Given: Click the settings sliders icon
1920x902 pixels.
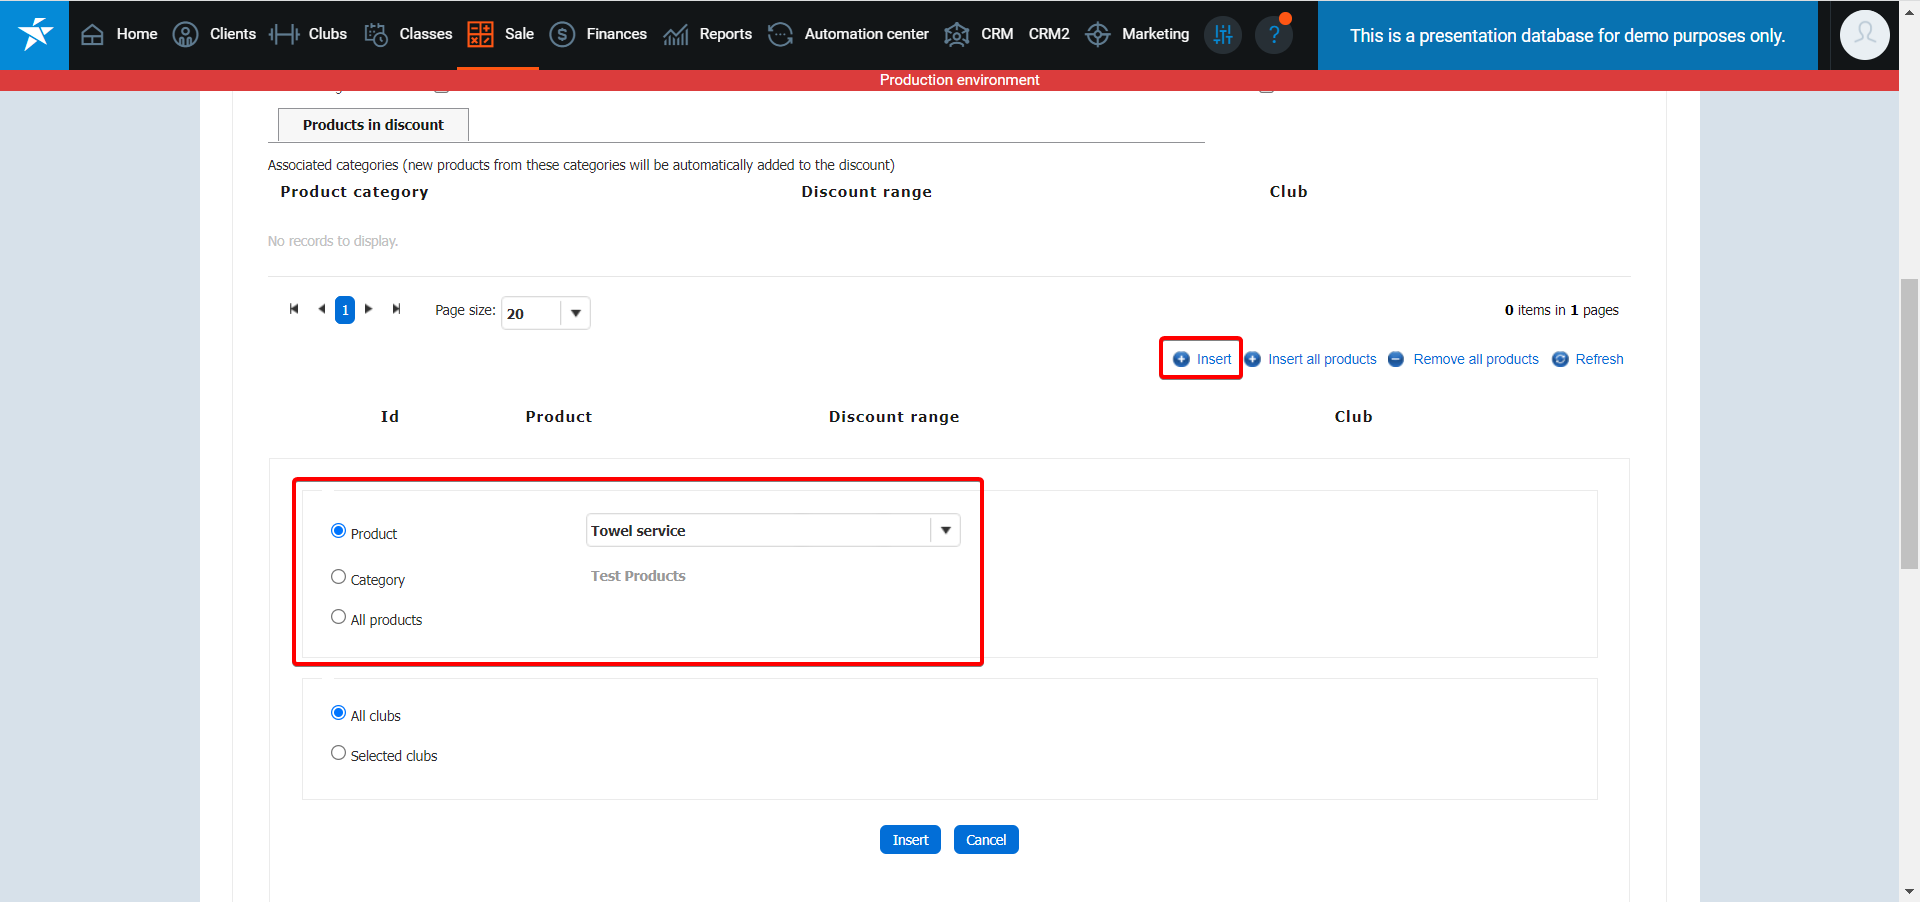Looking at the screenshot, I should pos(1222,35).
